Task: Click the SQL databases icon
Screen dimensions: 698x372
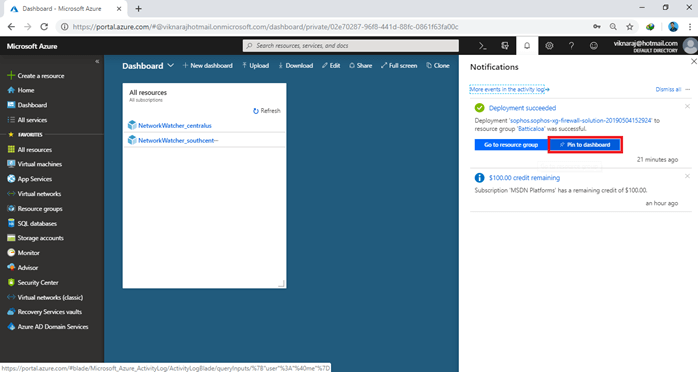Action: pyautogui.click(x=11, y=223)
